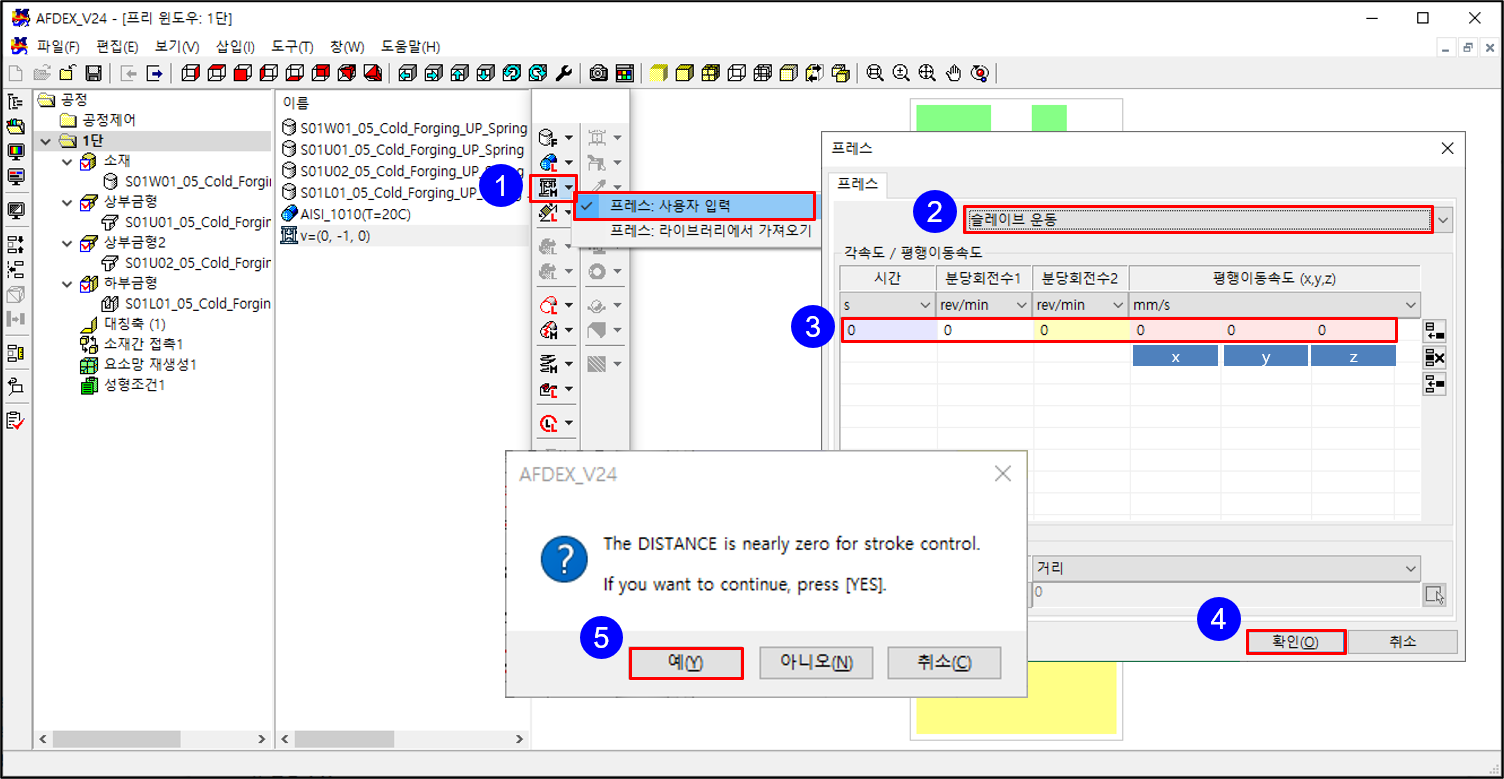Collapse the 1단 tree node
The height and width of the screenshot is (779, 1504).
pyautogui.click(x=45, y=141)
